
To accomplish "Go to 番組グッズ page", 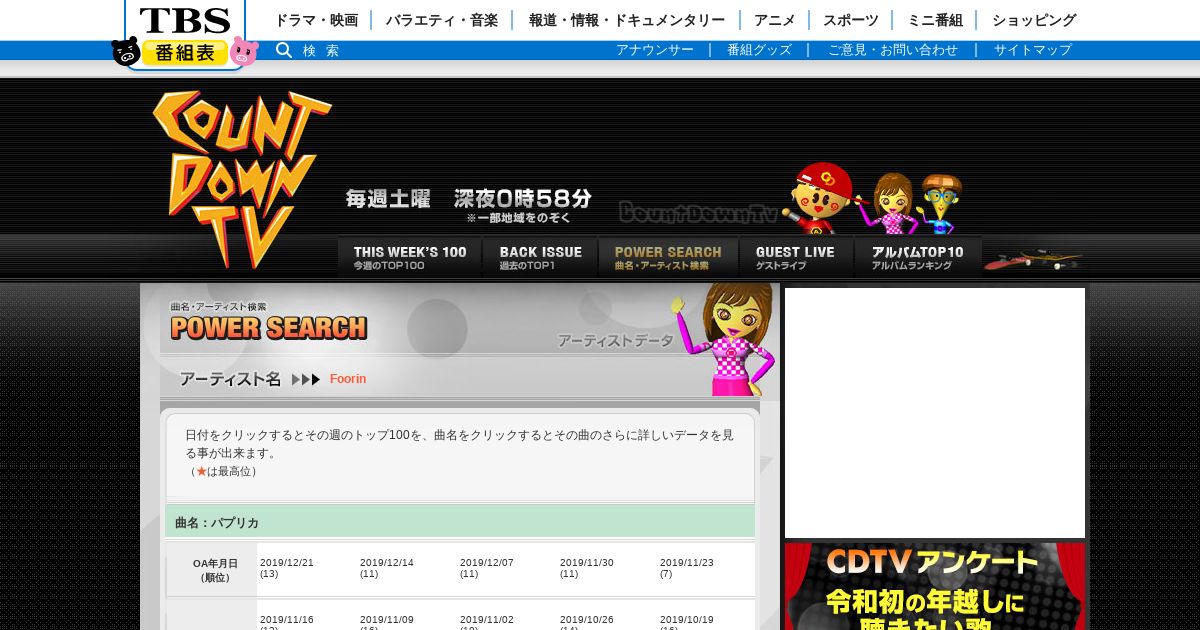I will click(759, 50).
